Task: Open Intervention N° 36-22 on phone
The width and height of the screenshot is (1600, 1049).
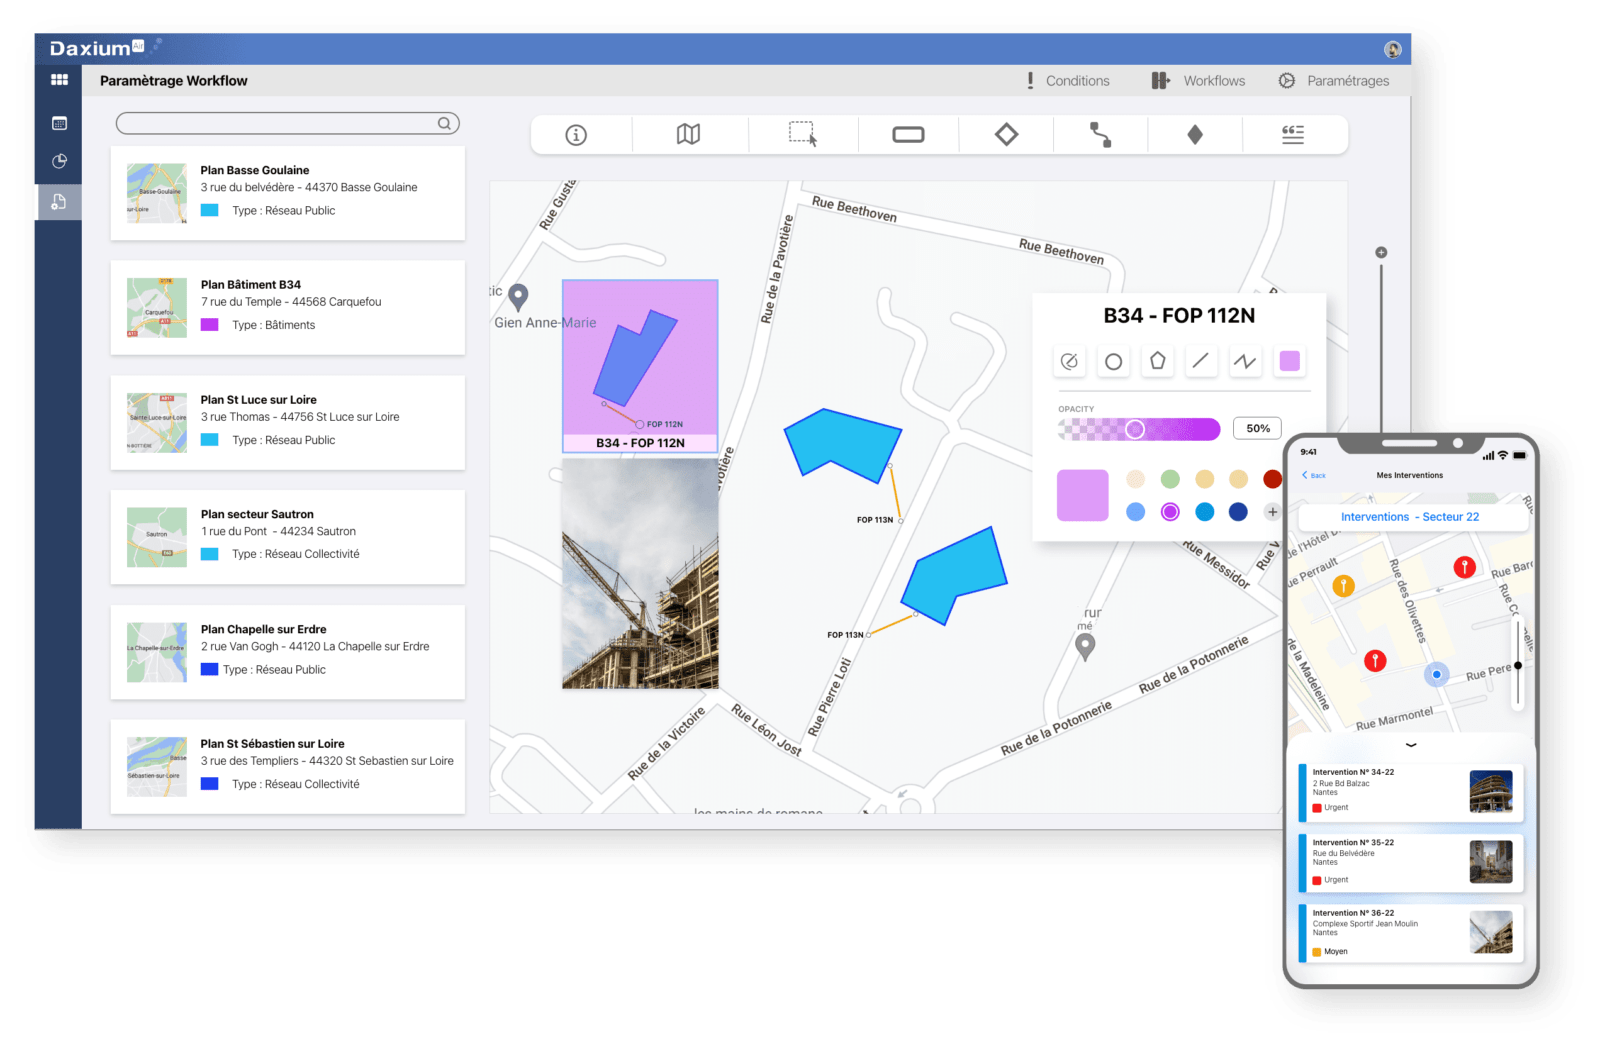Action: pyautogui.click(x=1411, y=933)
